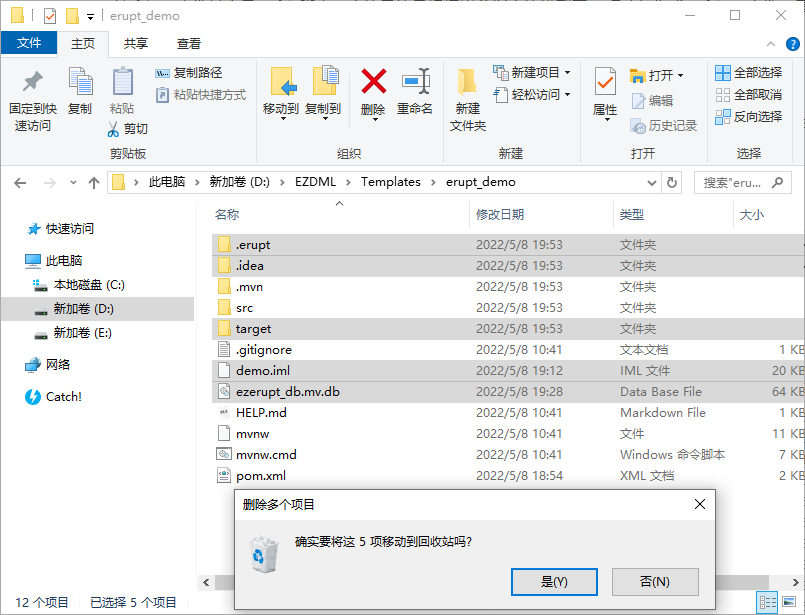Click the blue Help question mark icon
This screenshot has height=615, width=805.
coord(793,44)
